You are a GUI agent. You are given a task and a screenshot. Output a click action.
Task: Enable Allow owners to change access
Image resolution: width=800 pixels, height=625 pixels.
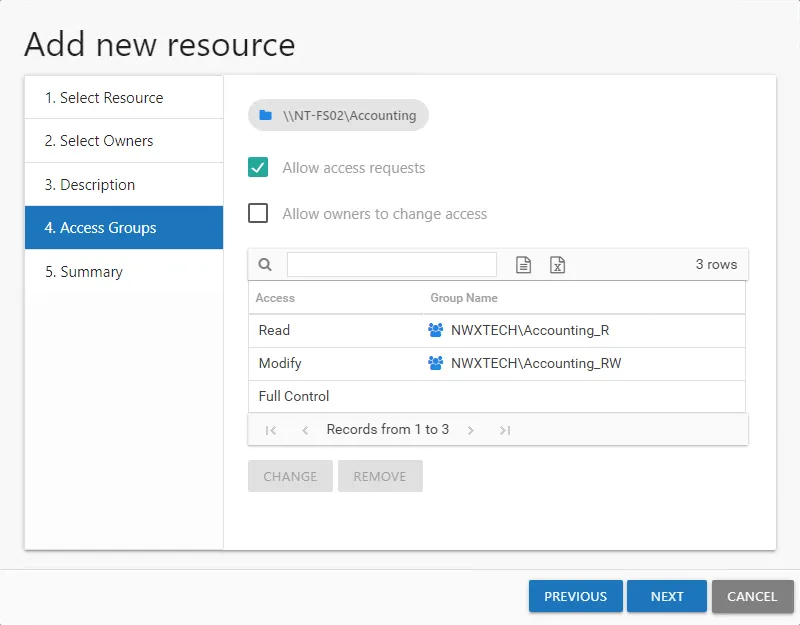pos(258,213)
